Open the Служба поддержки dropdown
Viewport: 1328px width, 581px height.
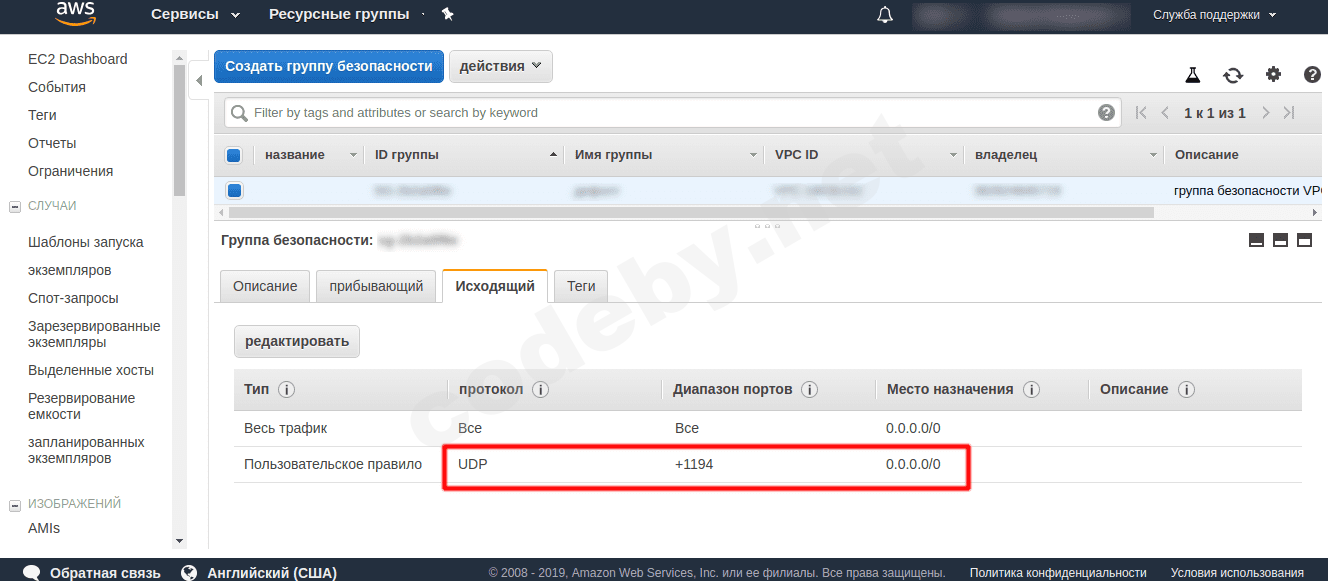pos(1215,15)
